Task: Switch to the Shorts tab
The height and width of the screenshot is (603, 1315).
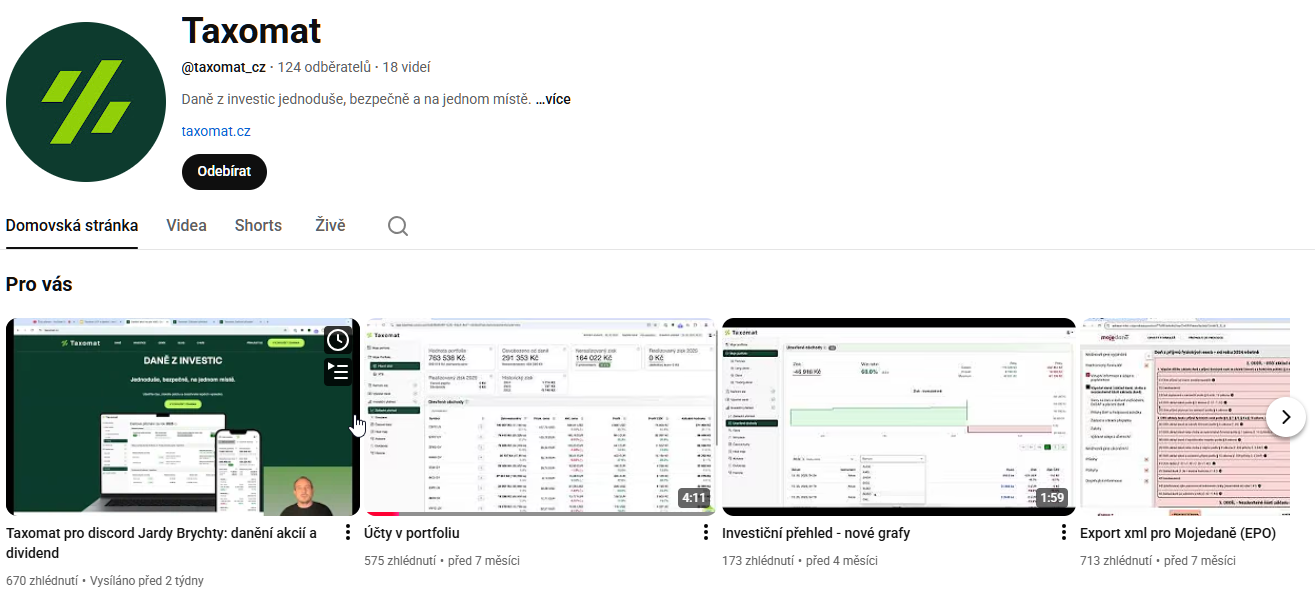Action: coord(258,226)
